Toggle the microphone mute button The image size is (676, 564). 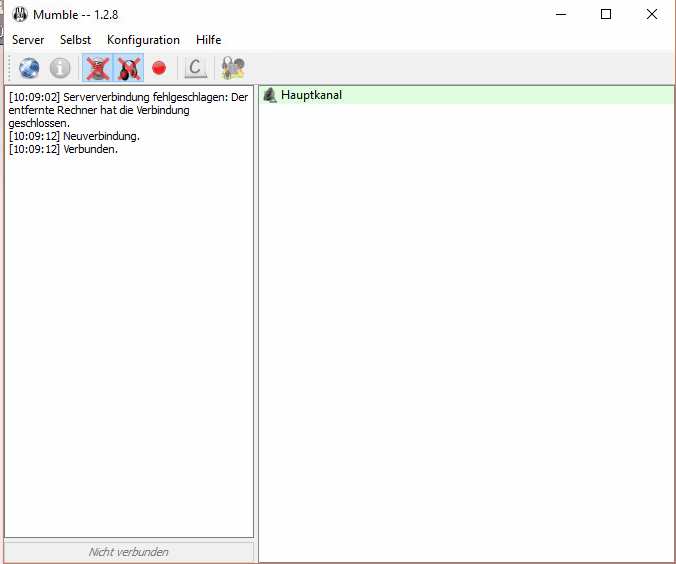pyautogui.click(x=97, y=68)
